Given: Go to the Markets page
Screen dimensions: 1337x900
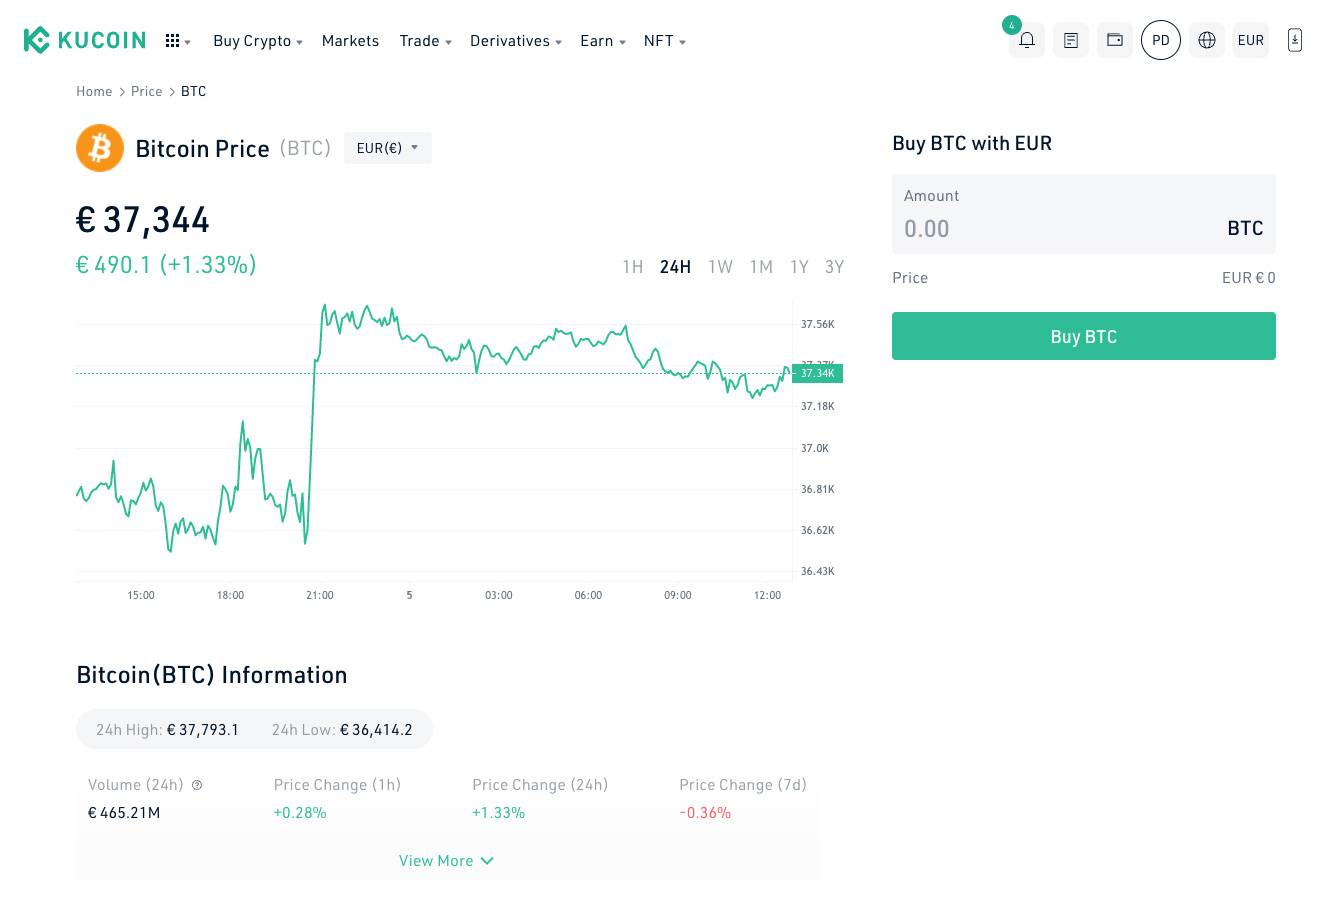Looking at the screenshot, I should point(350,41).
